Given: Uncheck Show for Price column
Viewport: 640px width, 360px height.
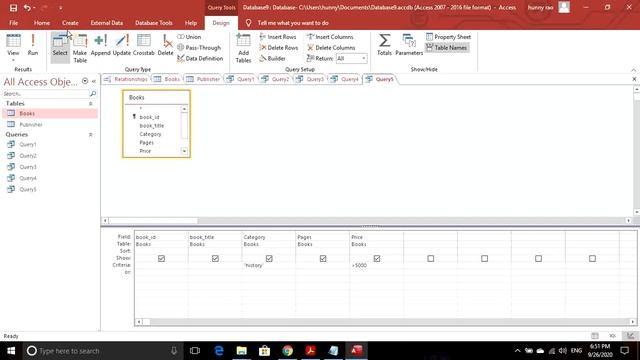Looking at the screenshot, I should tap(377, 258).
